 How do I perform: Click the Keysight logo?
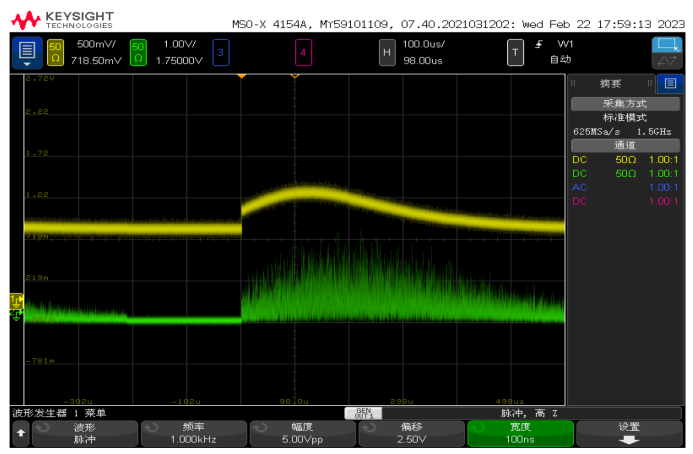[x=64, y=18]
